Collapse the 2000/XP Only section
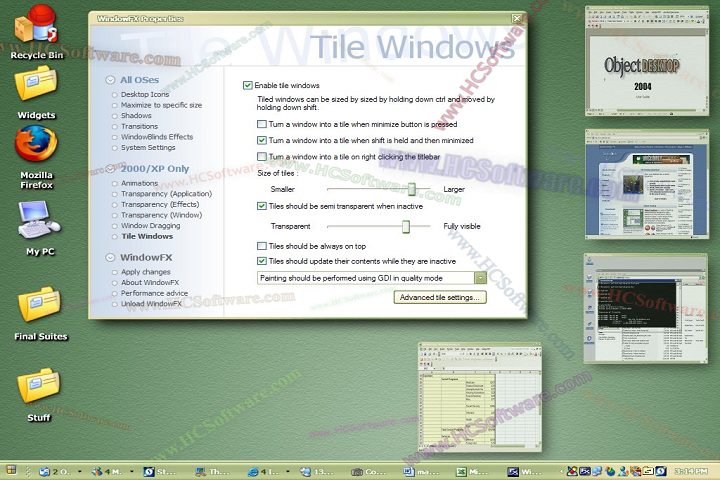Viewport: 720px width, 480px height. click(110, 169)
